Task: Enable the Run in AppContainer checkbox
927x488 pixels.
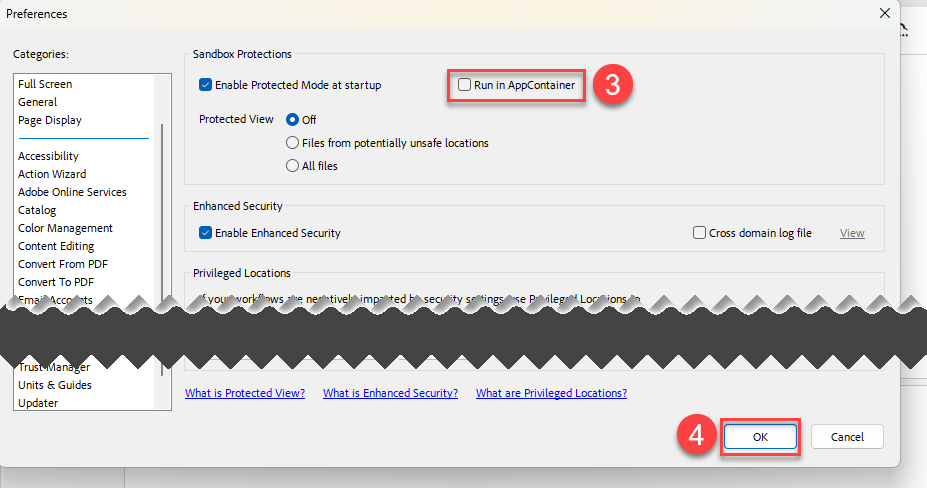Action: pos(464,86)
